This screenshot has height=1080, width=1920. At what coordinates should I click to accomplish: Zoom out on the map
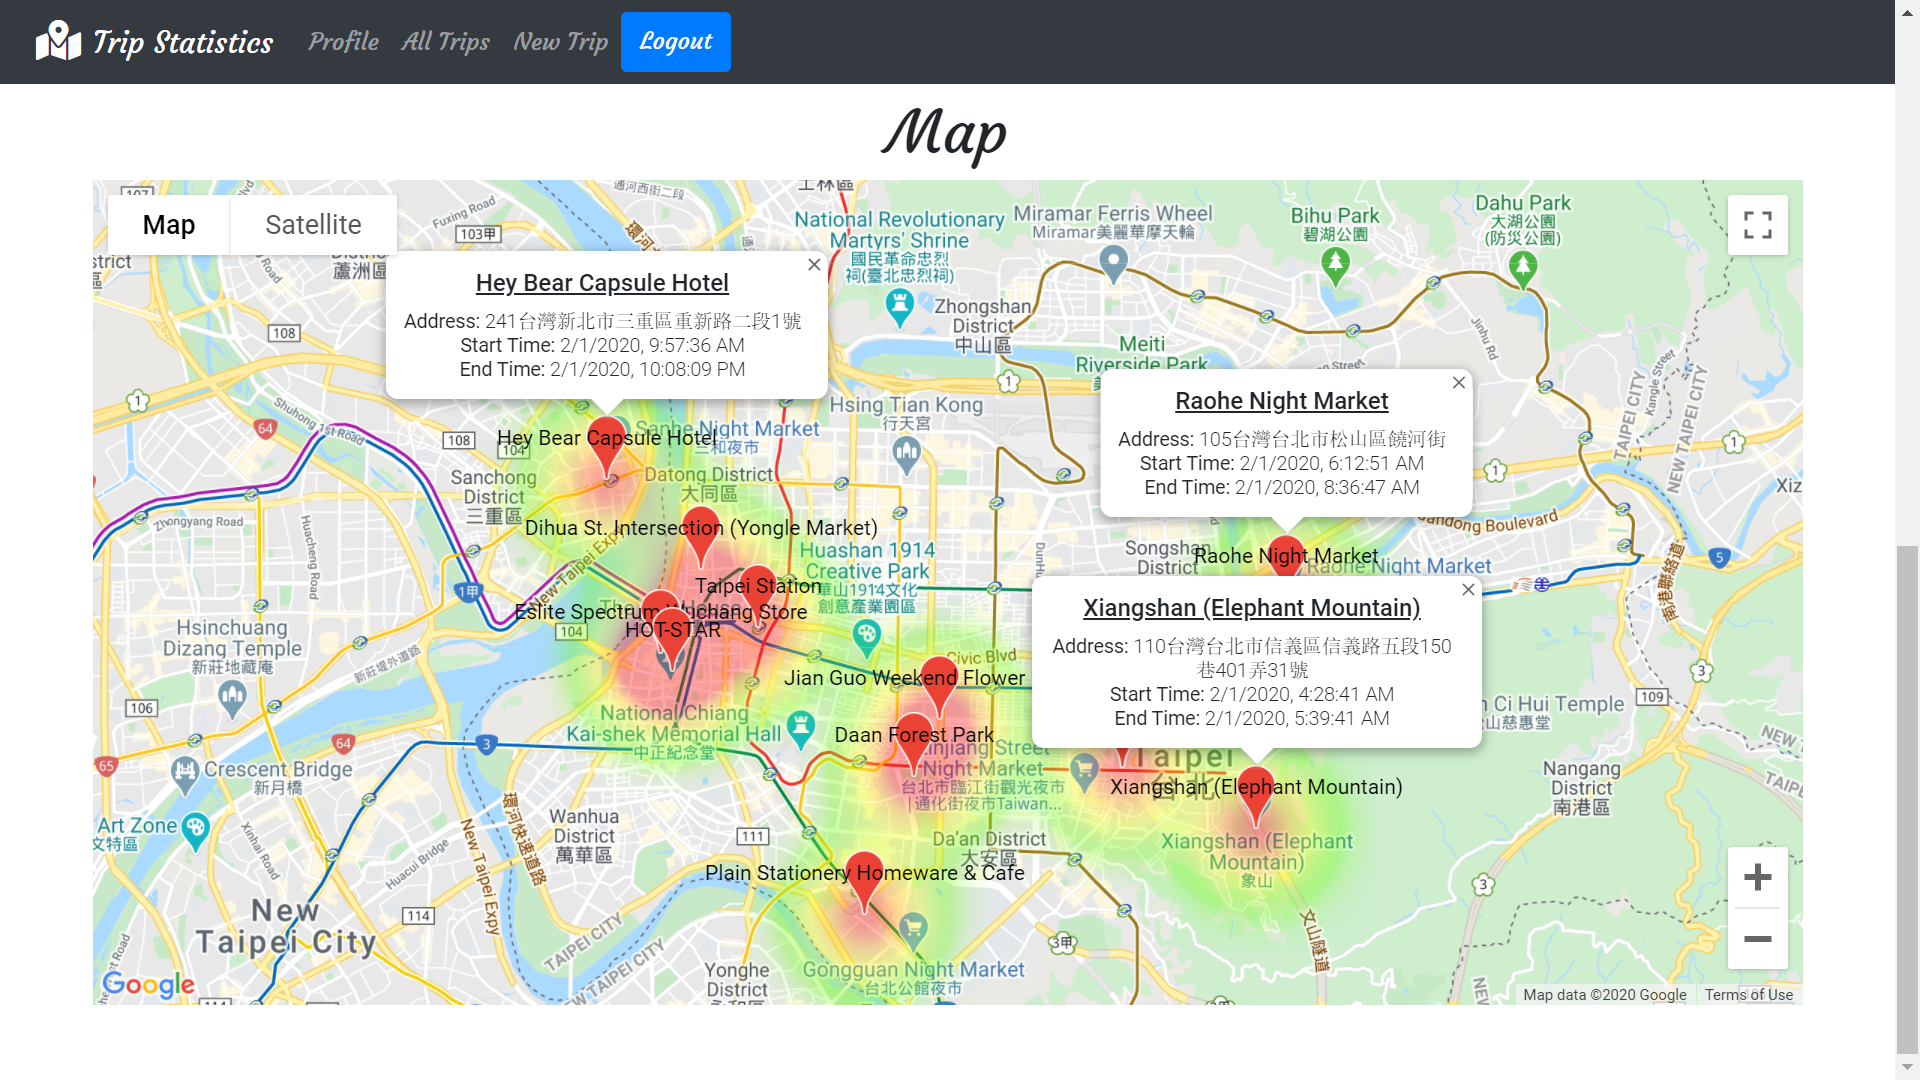coord(1758,939)
